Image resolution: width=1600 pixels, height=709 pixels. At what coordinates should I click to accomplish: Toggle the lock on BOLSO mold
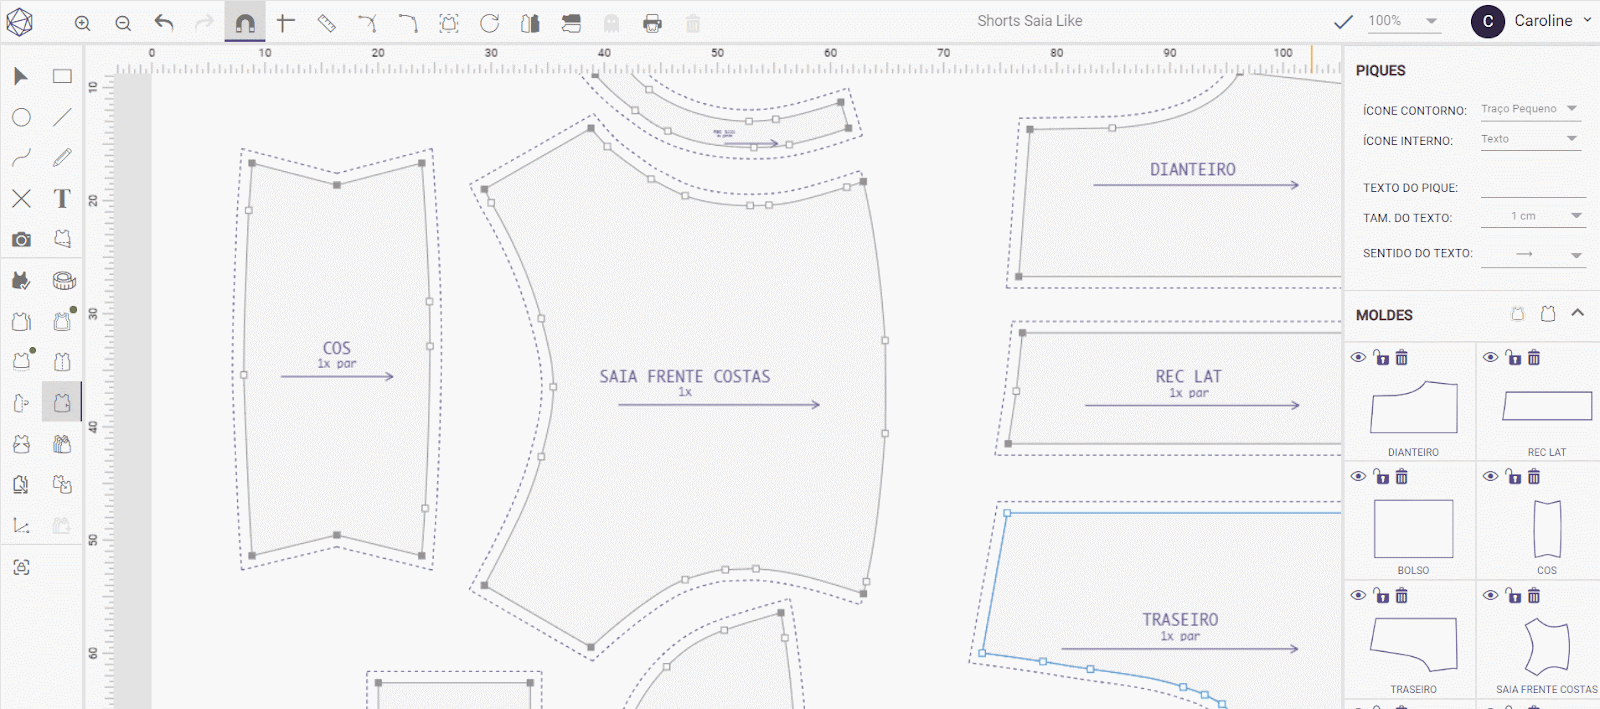[1381, 476]
